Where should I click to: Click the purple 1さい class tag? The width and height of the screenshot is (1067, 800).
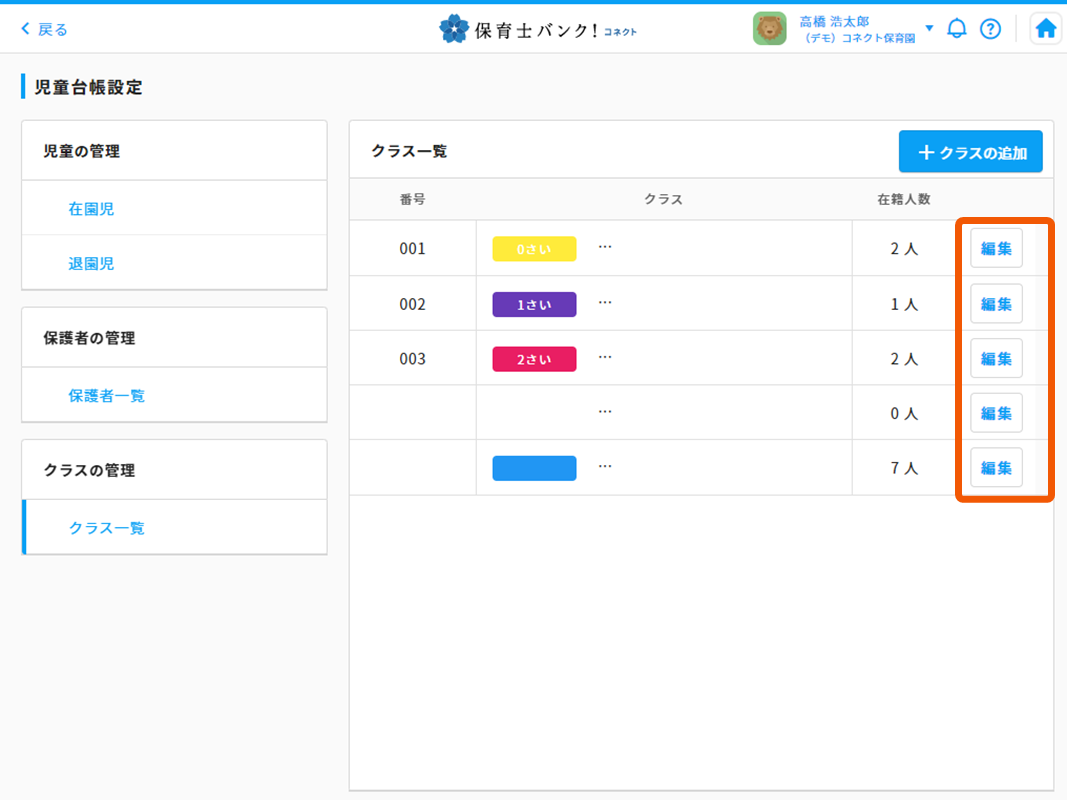point(534,305)
